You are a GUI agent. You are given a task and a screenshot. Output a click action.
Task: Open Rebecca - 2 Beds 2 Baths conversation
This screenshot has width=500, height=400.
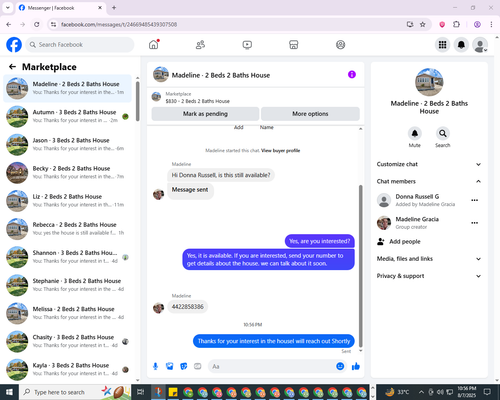coord(68,229)
